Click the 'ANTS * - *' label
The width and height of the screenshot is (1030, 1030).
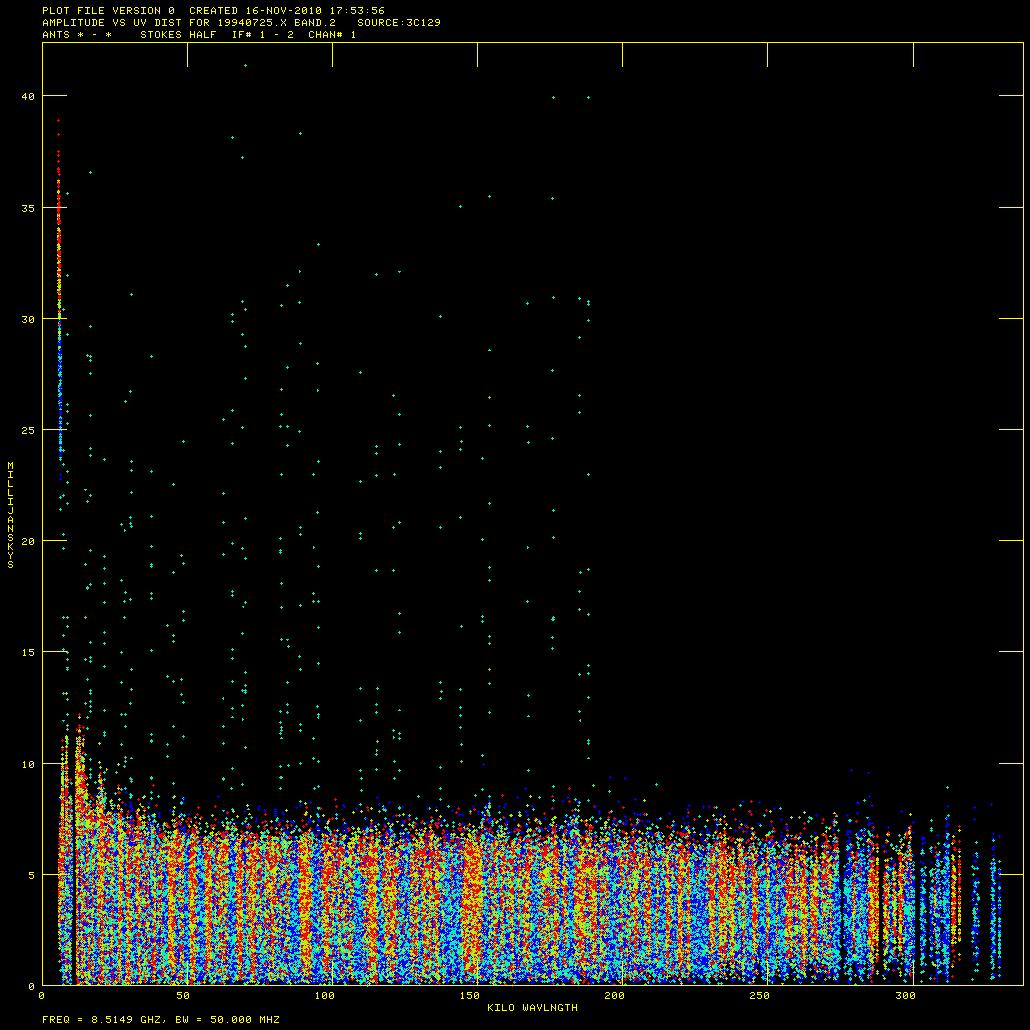(77, 34)
